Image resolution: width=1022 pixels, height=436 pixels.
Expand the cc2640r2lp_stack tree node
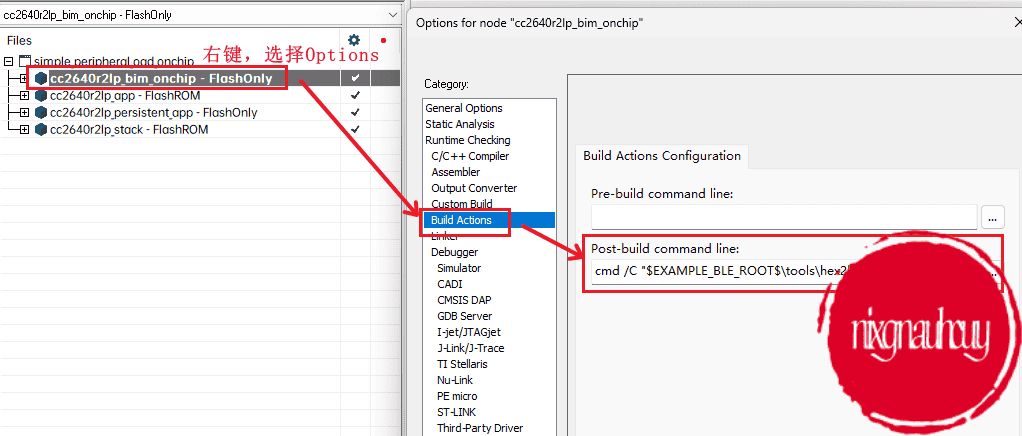24,130
